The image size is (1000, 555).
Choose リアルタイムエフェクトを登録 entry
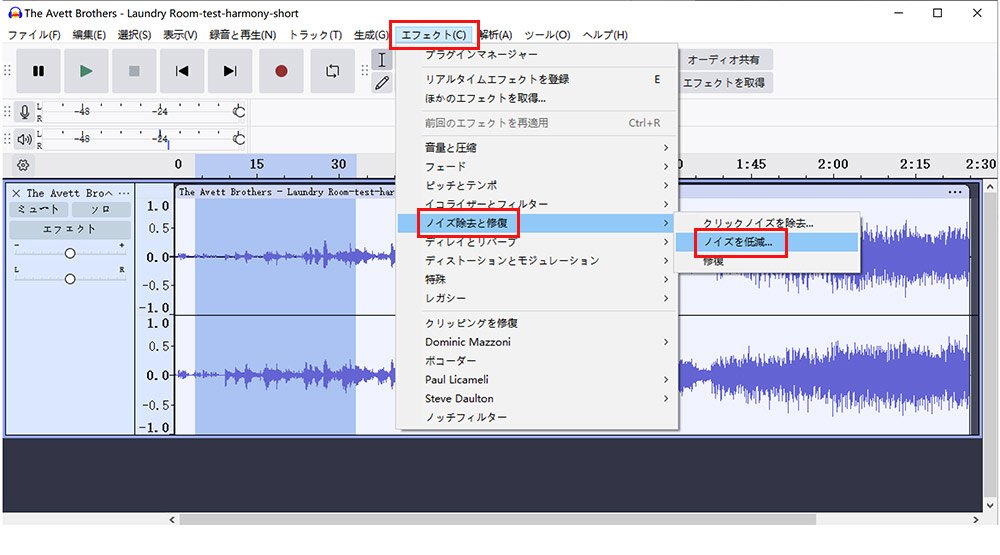(x=536, y=79)
